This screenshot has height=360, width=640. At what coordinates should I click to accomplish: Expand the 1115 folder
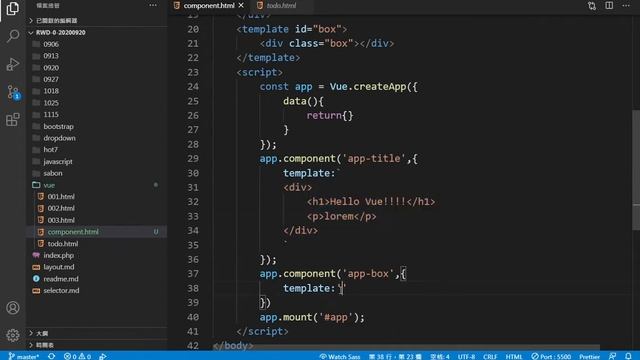click(x=97, y=114)
